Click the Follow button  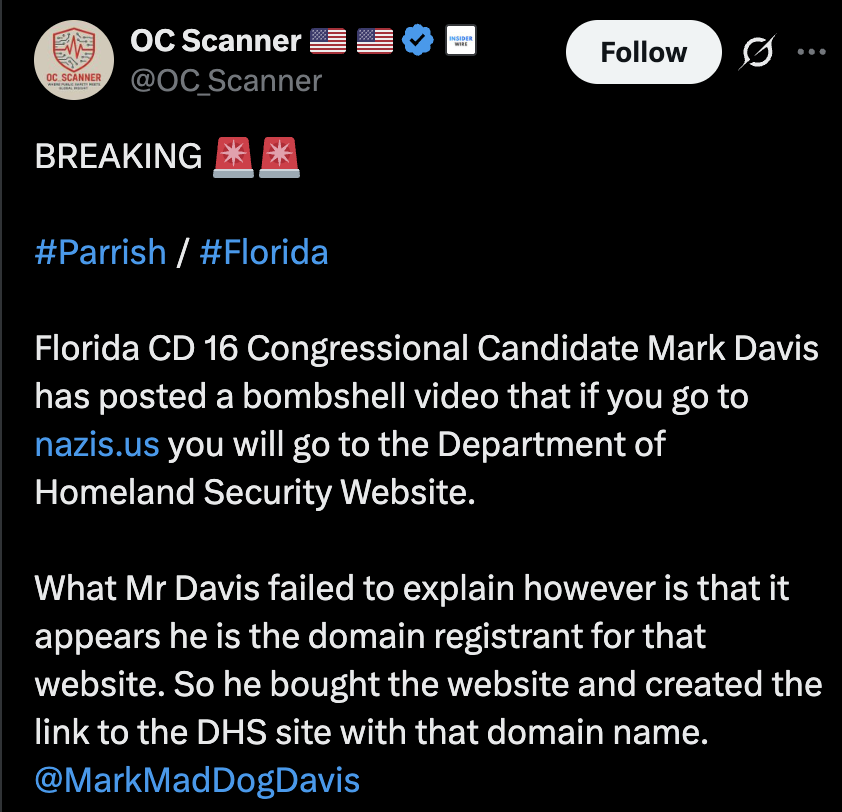(643, 52)
